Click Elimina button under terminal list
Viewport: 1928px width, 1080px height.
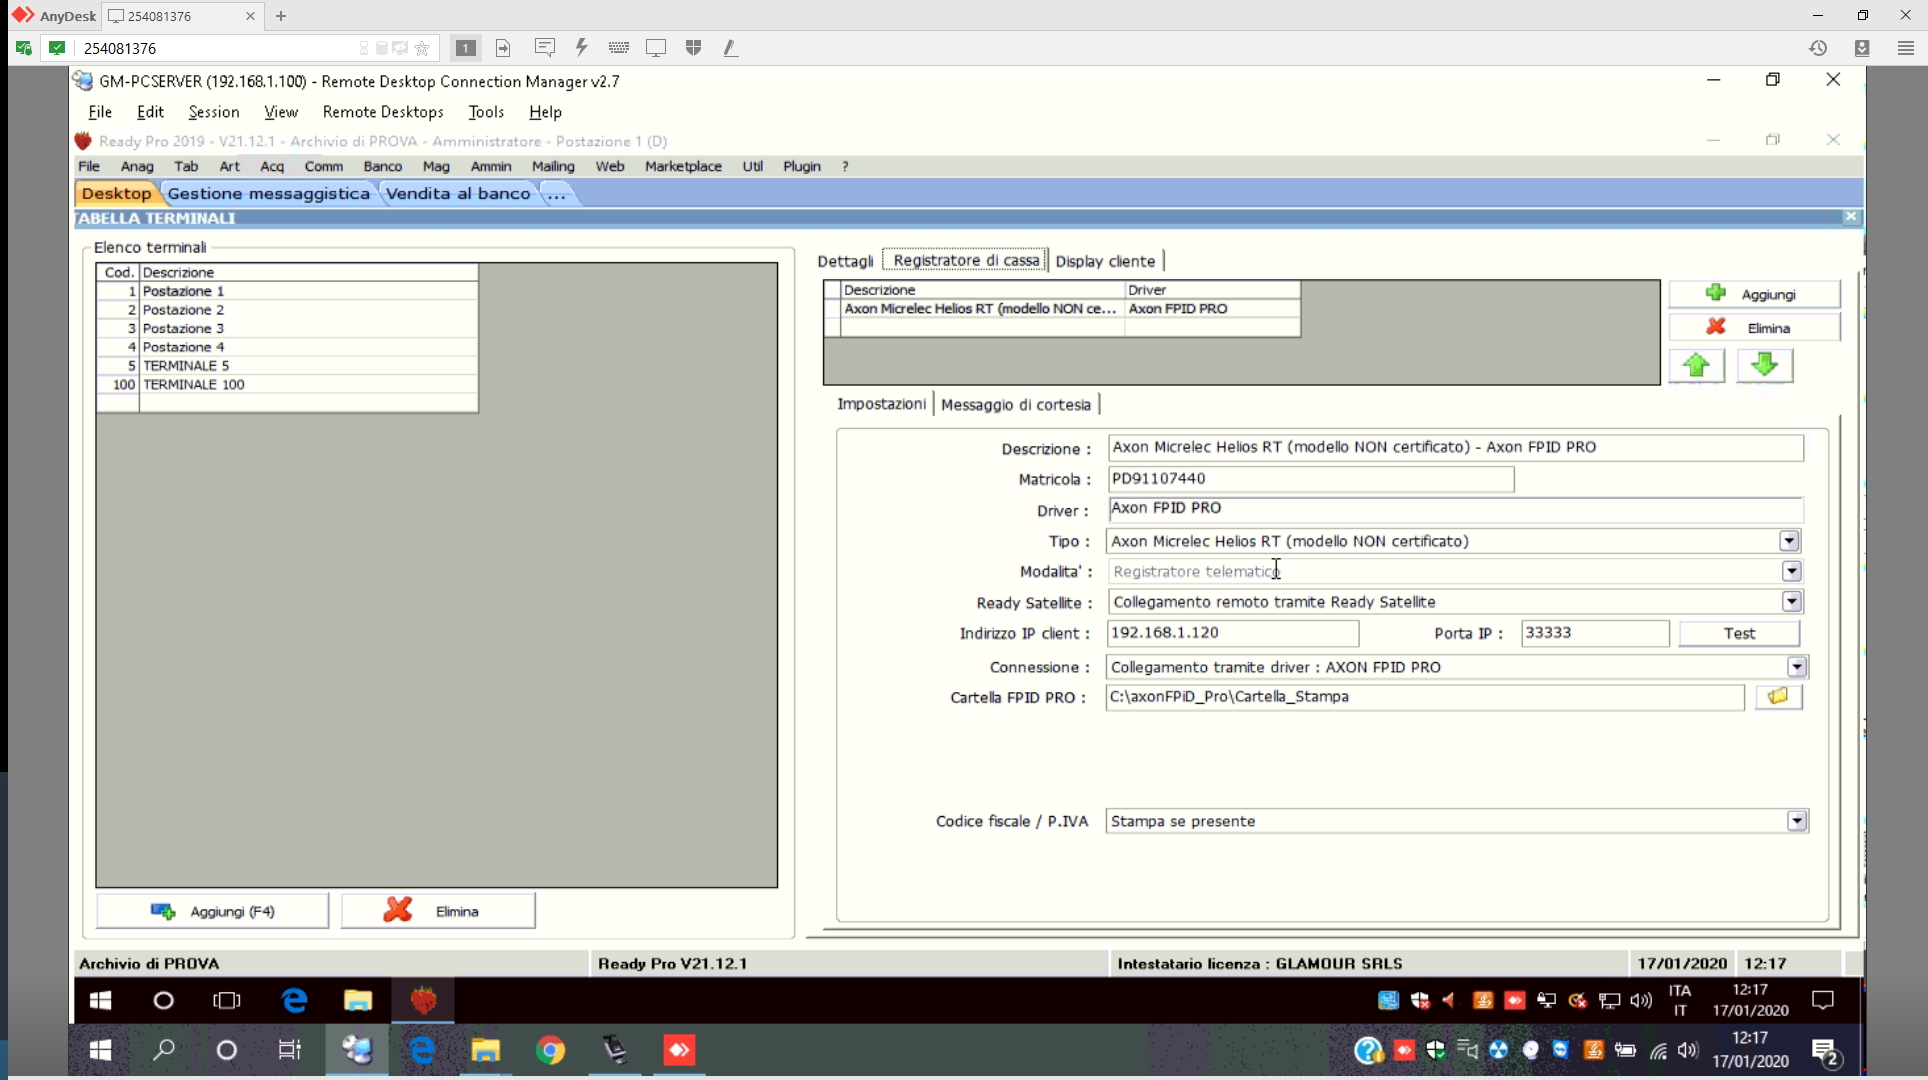(438, 911)
